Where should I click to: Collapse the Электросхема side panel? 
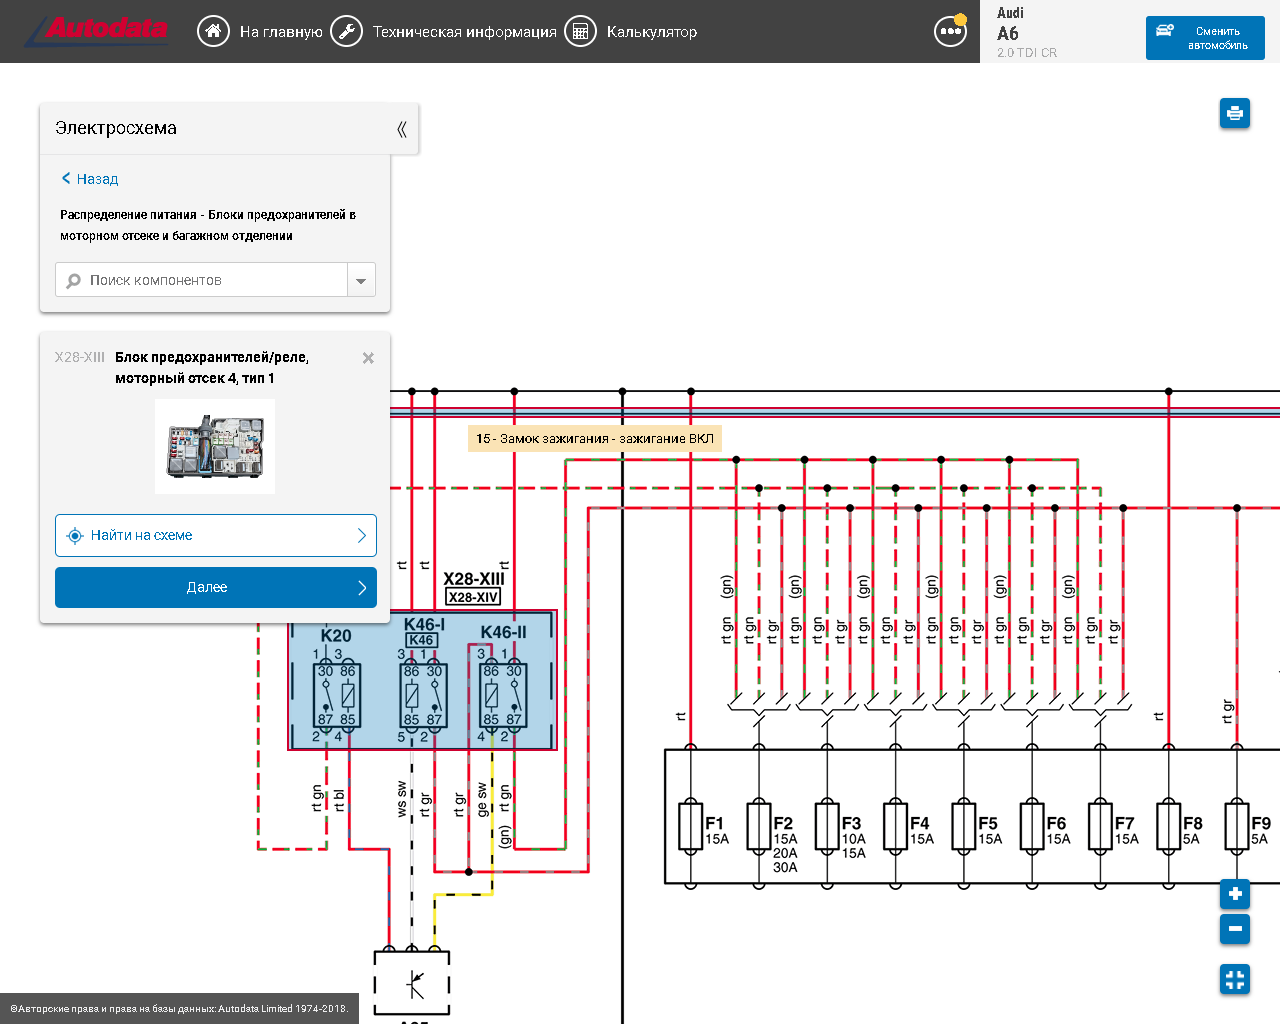[402, 129]
